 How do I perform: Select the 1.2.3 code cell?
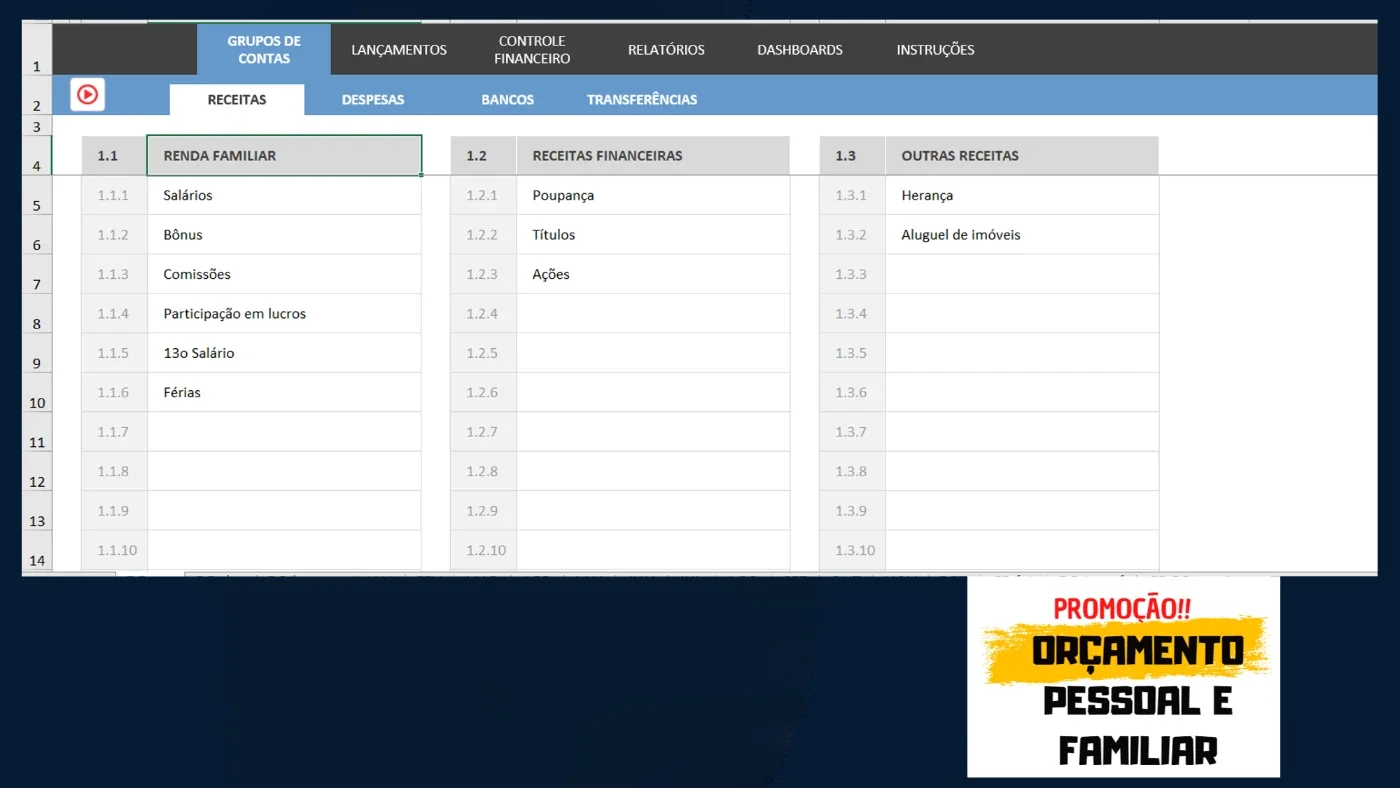[483, 274]
